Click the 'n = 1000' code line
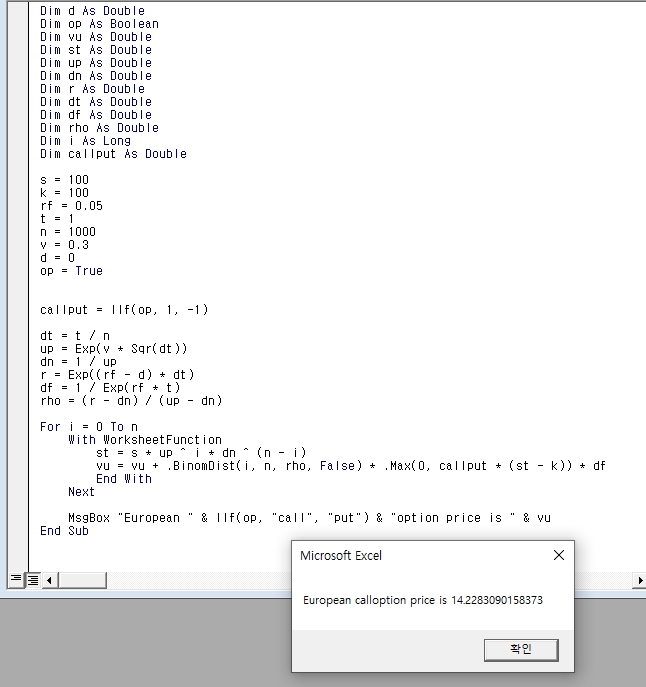 coord(68,232)
